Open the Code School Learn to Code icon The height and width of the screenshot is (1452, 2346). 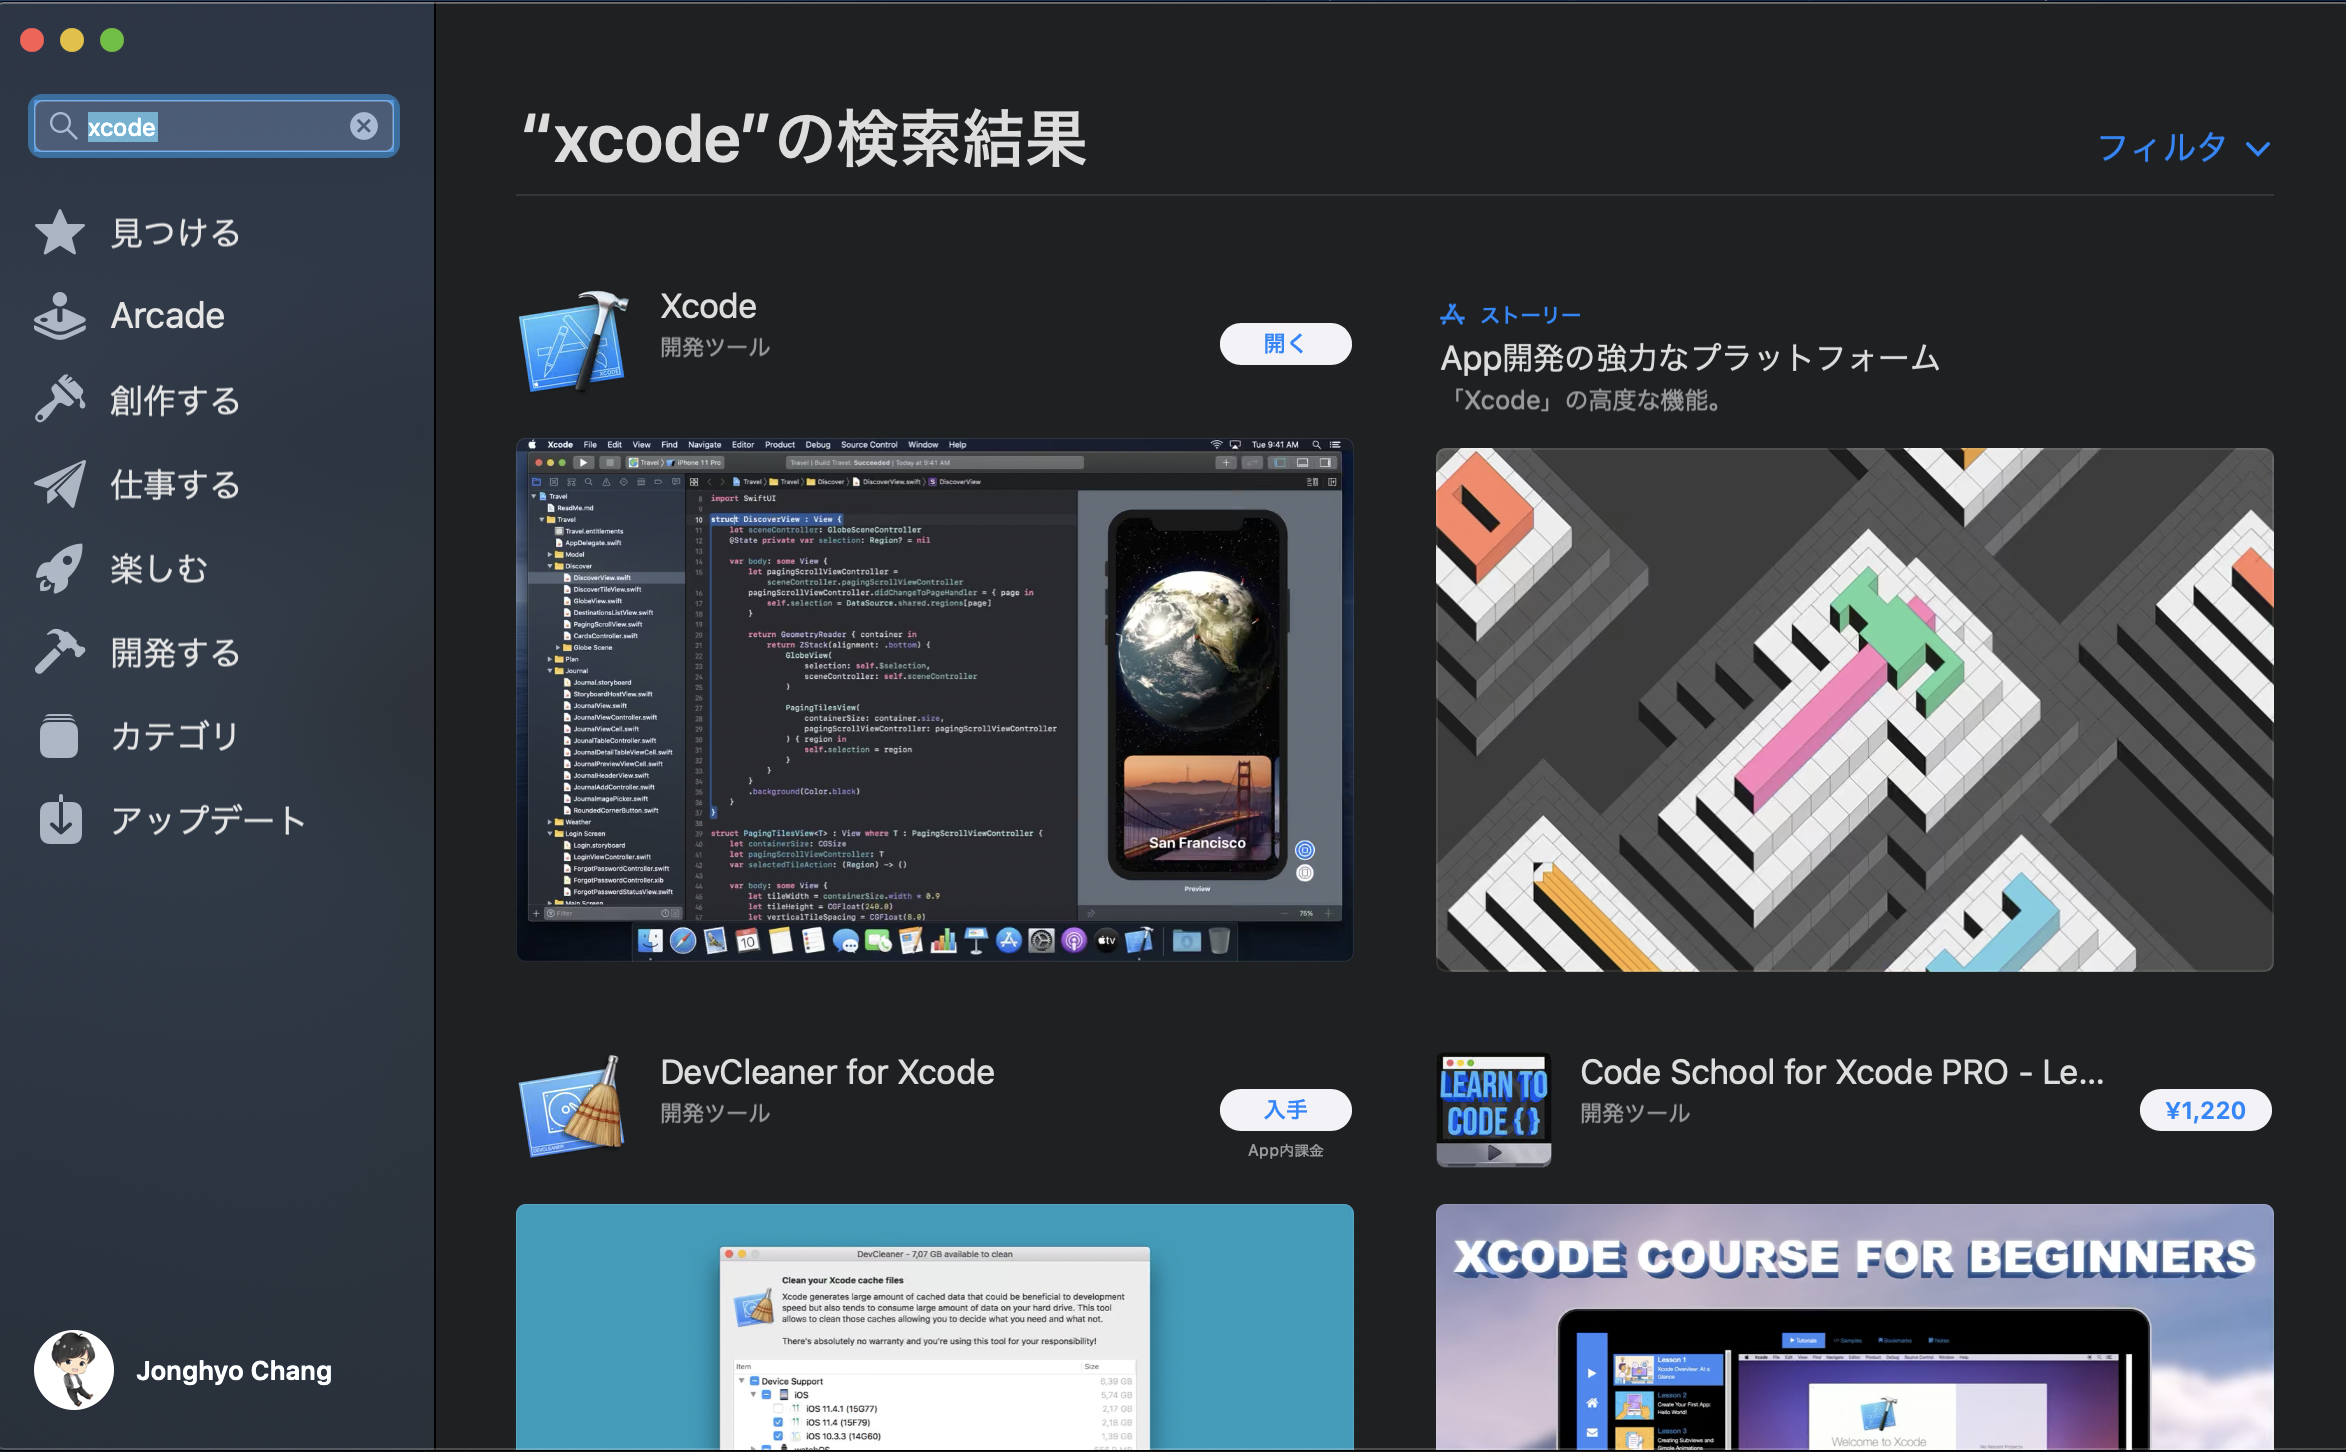[x=1493, y=1109]
